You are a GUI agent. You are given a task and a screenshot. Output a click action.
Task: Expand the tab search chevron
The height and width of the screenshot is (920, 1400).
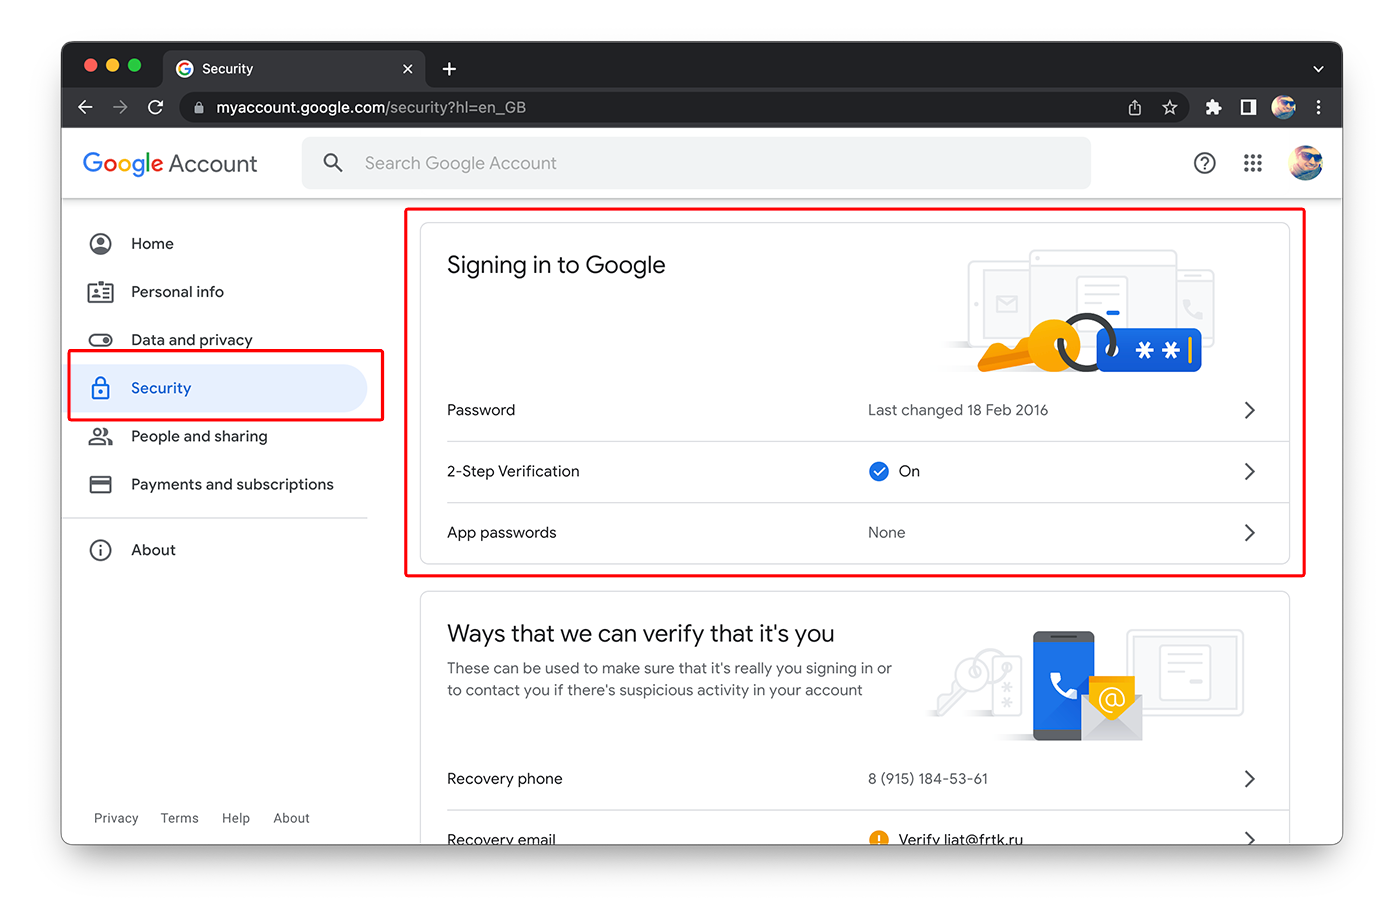tap(1318, 69)
